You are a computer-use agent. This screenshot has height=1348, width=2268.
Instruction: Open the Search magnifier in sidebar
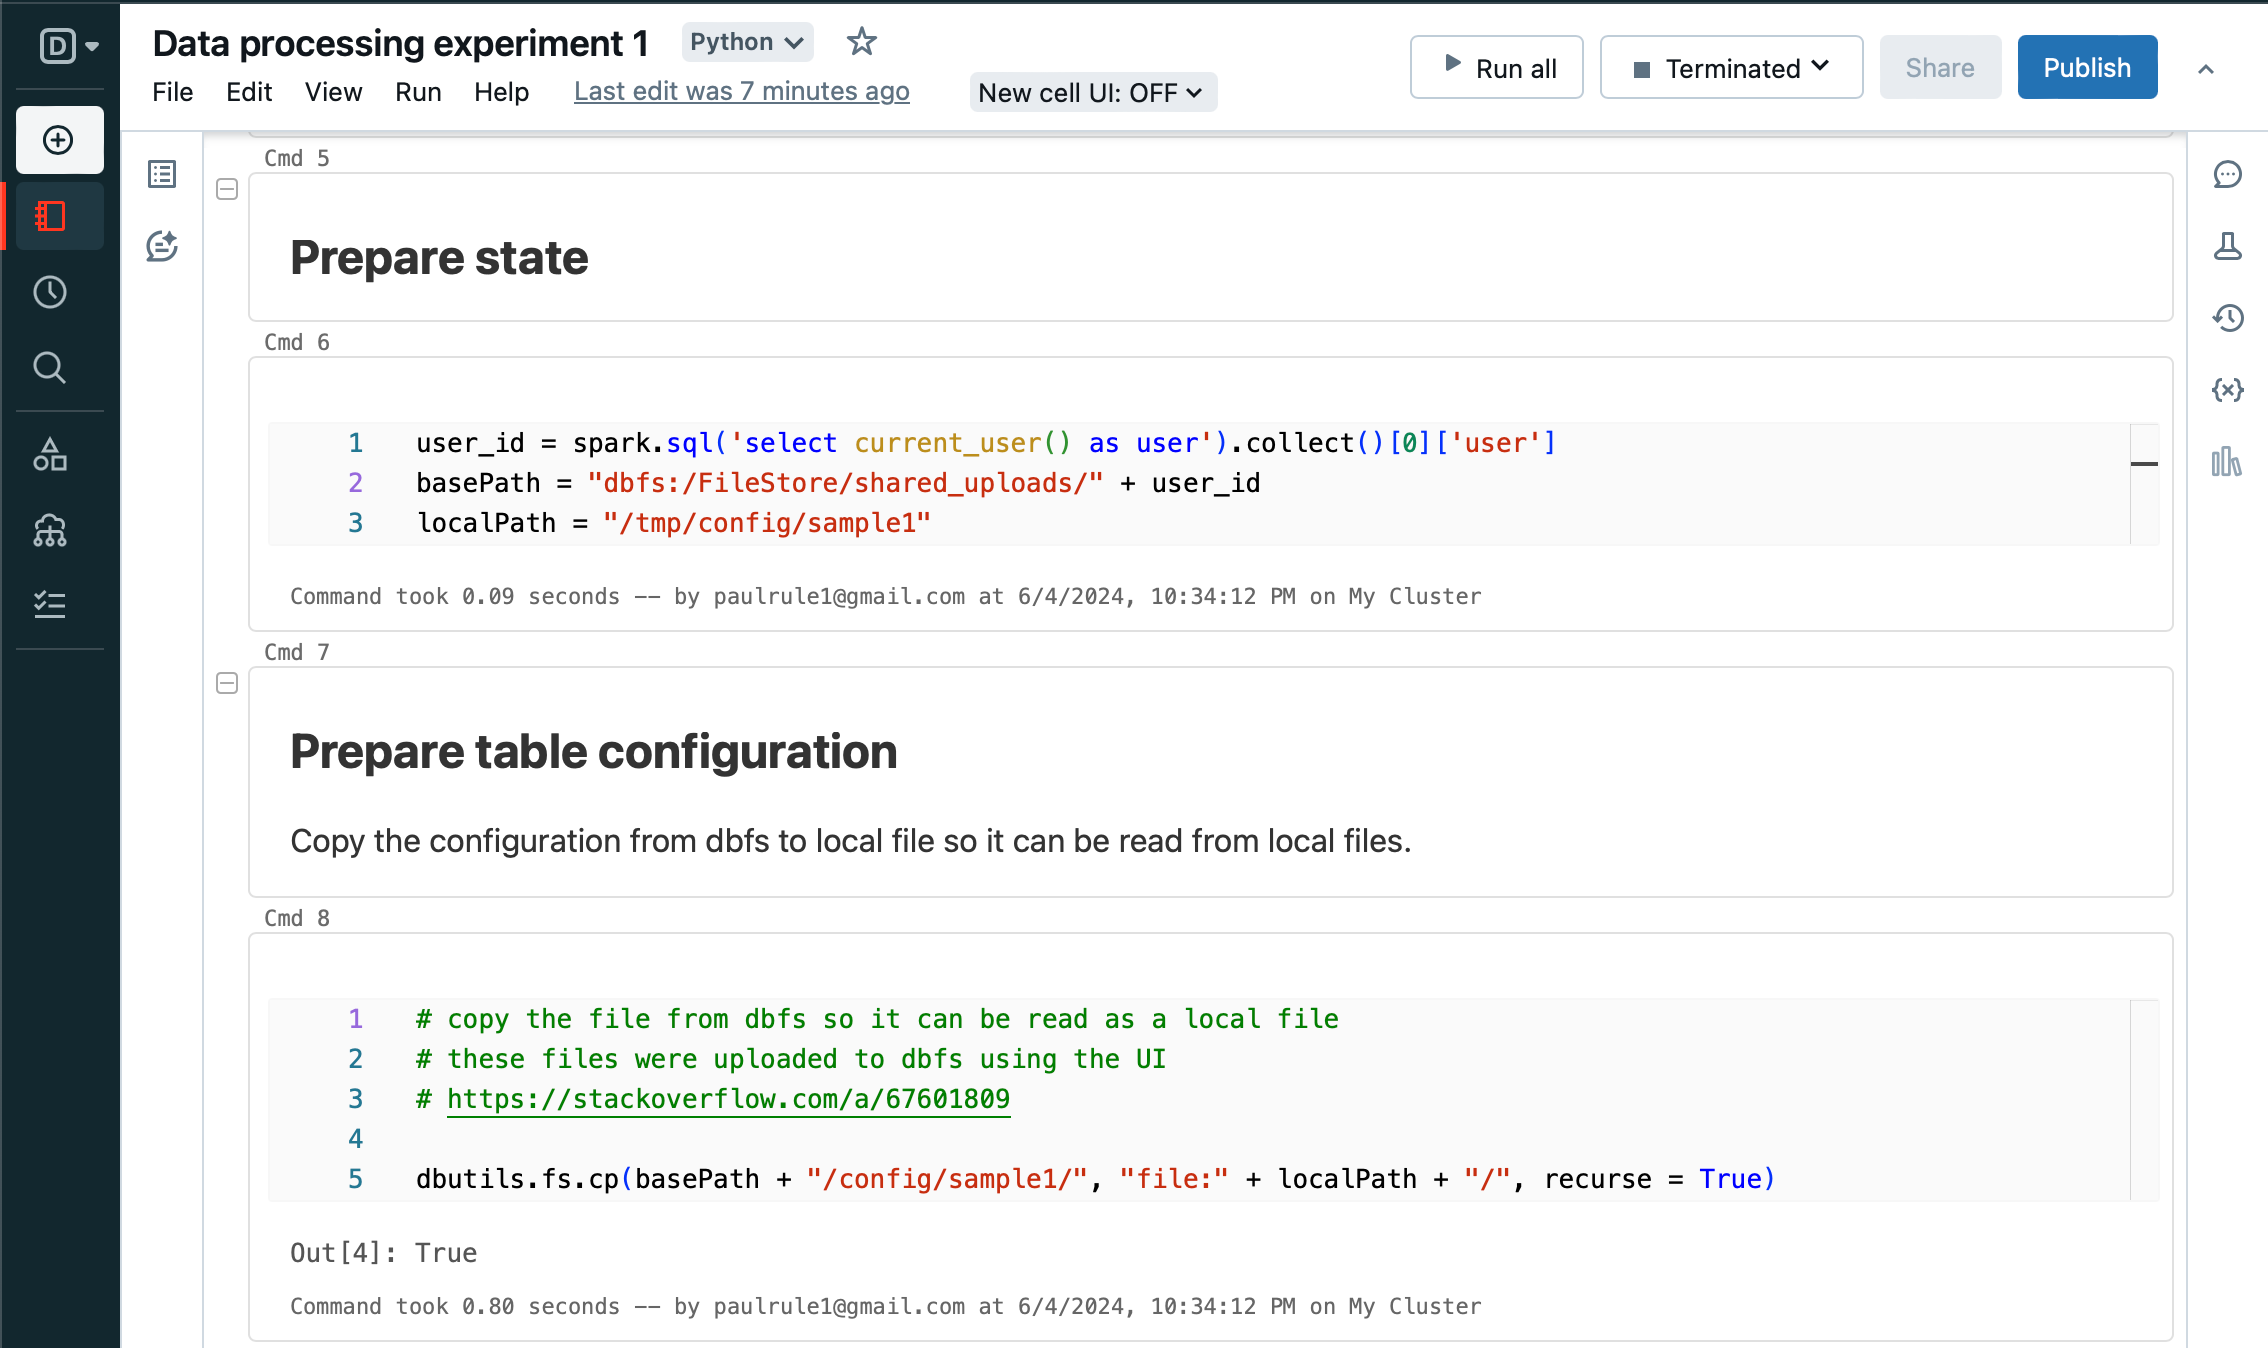[x=50, y=368]
